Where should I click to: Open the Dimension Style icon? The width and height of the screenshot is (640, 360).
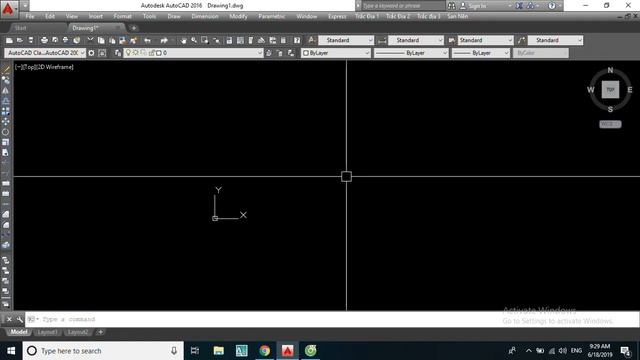pyautogui.click(x=382, y=40)
